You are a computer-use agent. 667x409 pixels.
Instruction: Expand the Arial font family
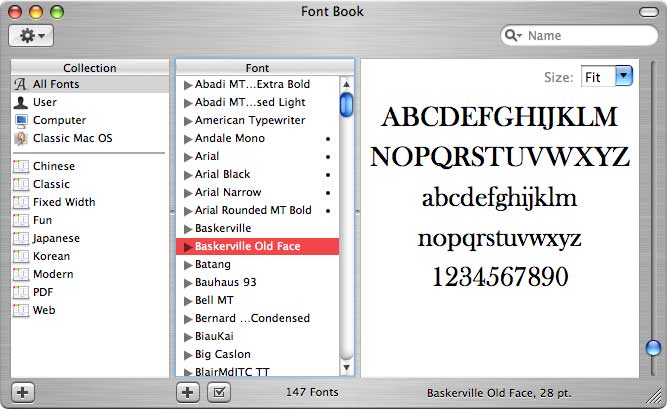click(x=187, y=156)
